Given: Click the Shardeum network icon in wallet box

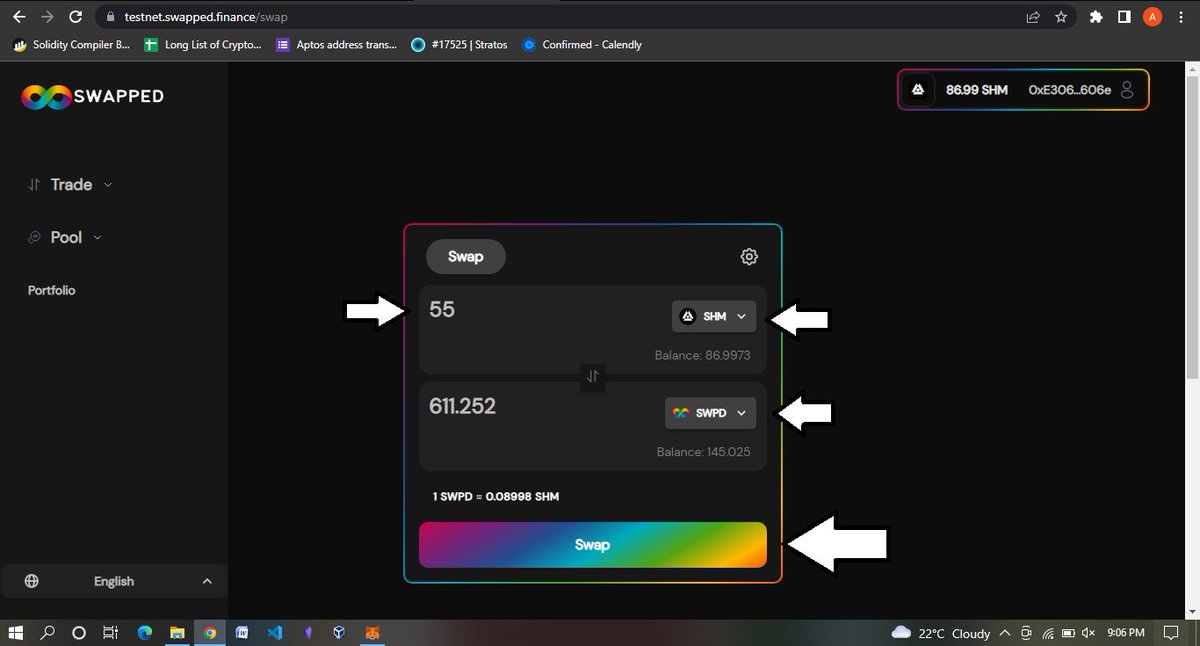Looking at the screenshot, I should pos(919,90).
